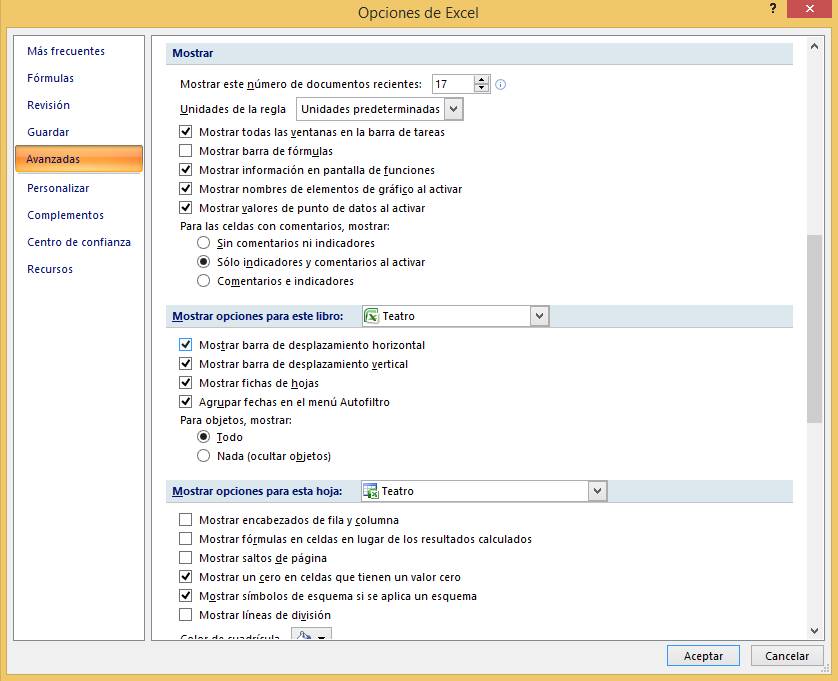
Task: Toggle Mostrar barra de desplazamiento vertical
Action: click(185, 363)
